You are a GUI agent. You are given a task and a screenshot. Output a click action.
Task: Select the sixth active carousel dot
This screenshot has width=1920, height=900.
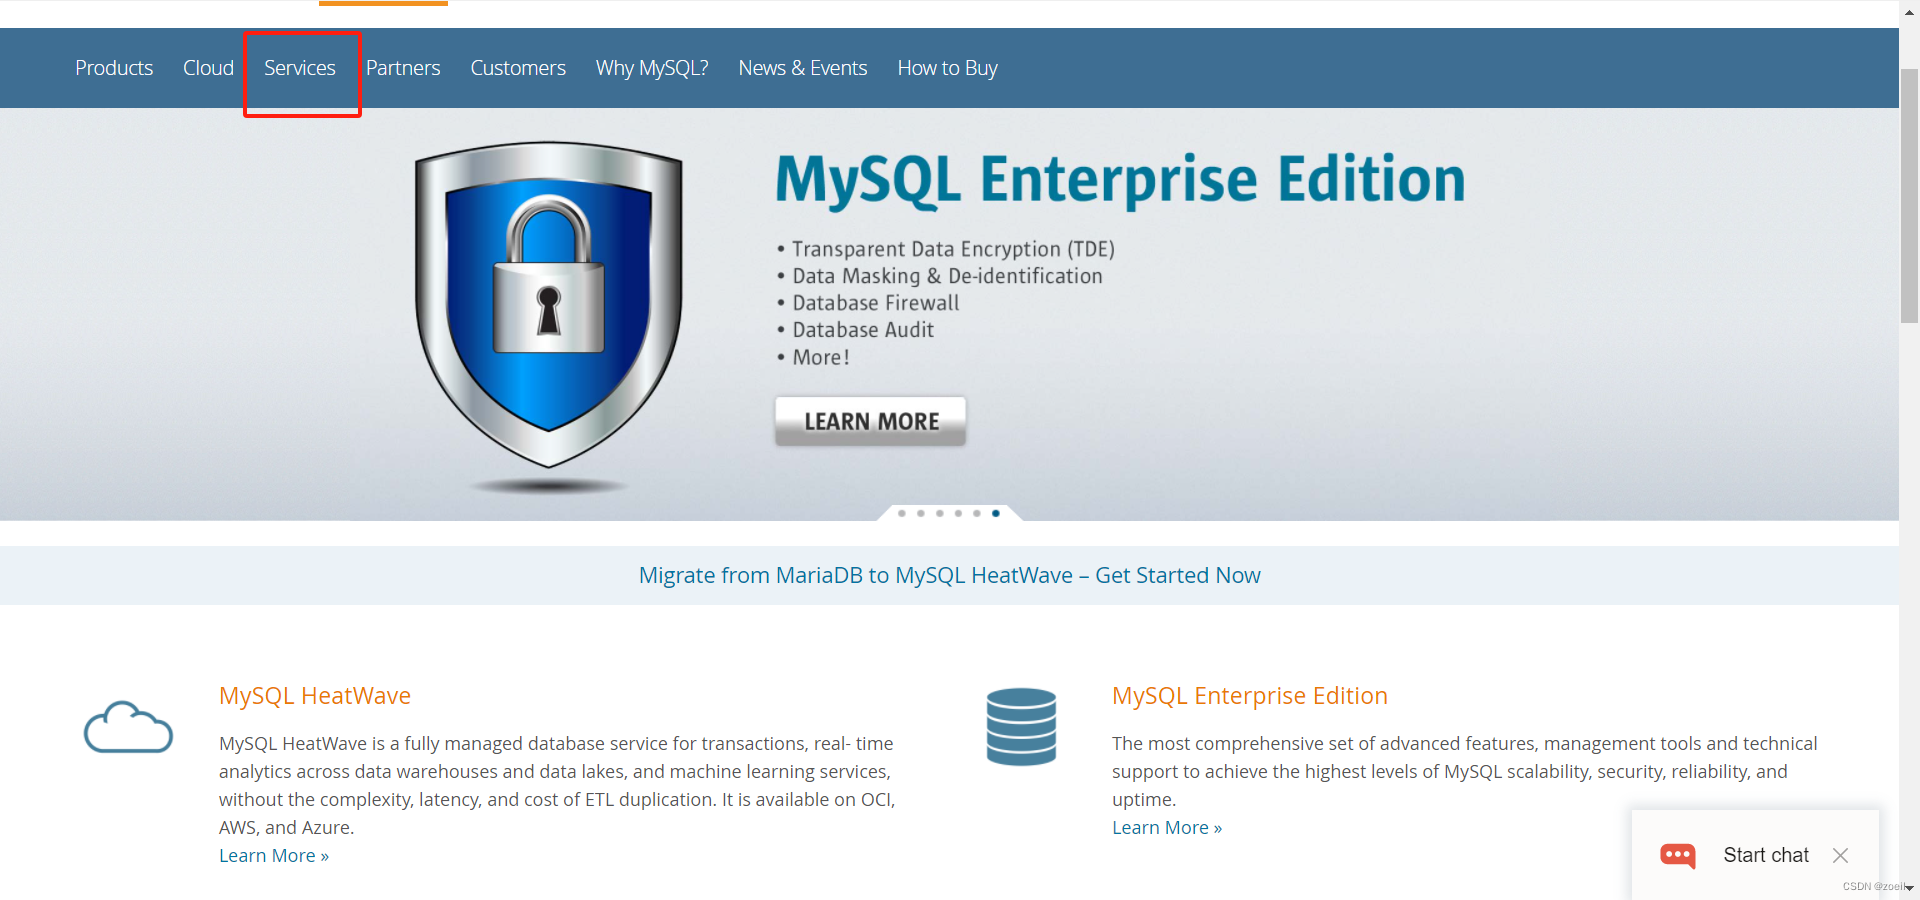click(x=996, y=513)
